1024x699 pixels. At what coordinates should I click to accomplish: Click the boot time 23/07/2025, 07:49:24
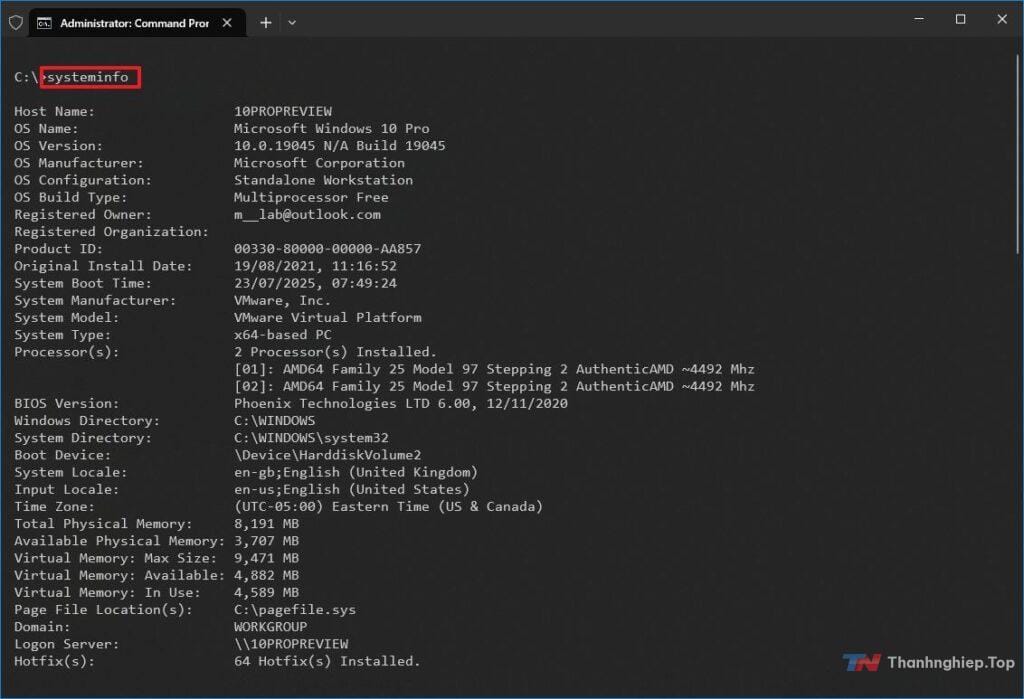(315, 283)
